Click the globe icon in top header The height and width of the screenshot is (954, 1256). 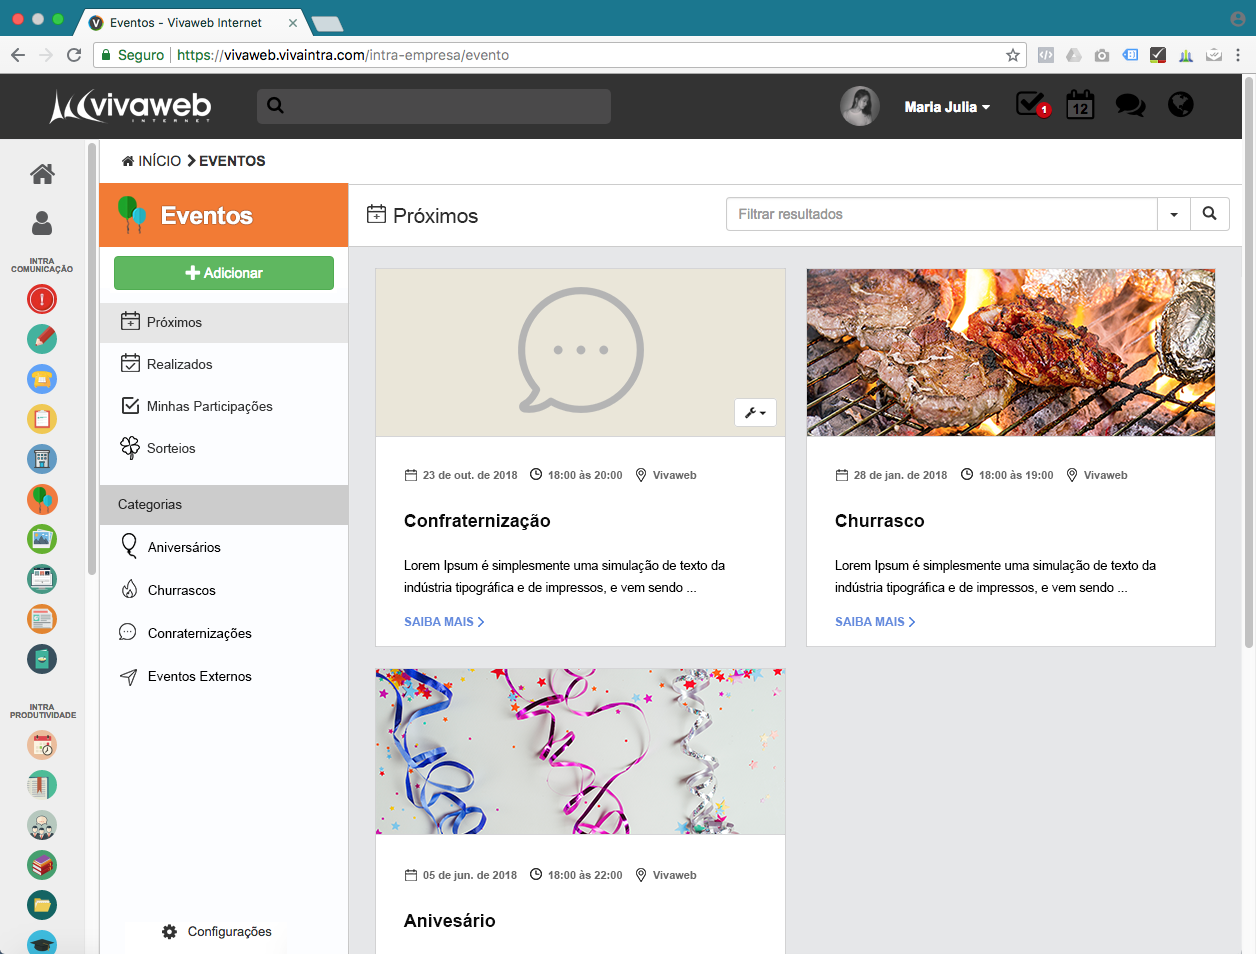(x=1181, y=104)
